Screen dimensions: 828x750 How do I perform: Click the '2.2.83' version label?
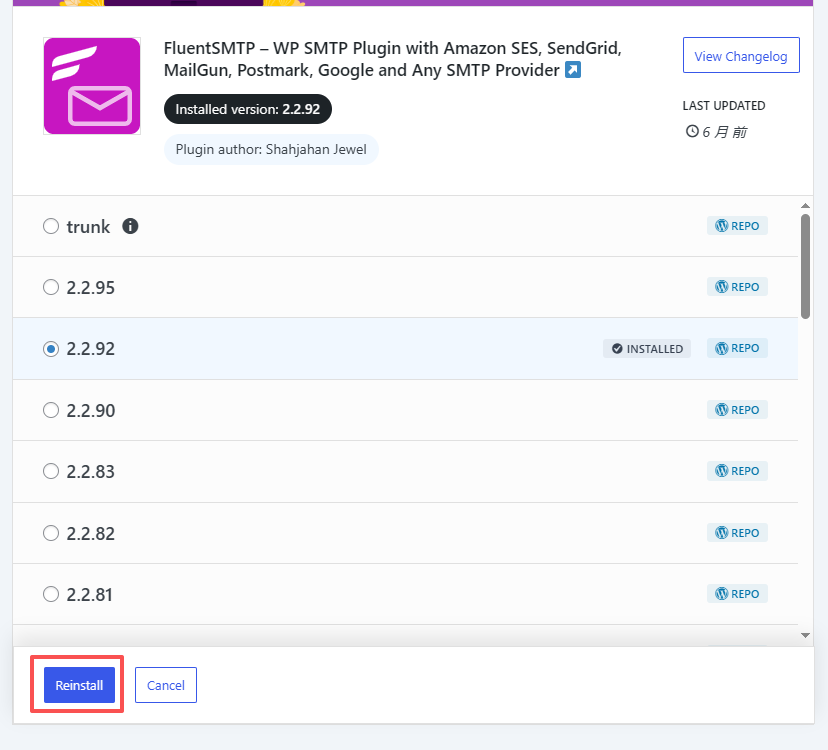pos(90,472)
